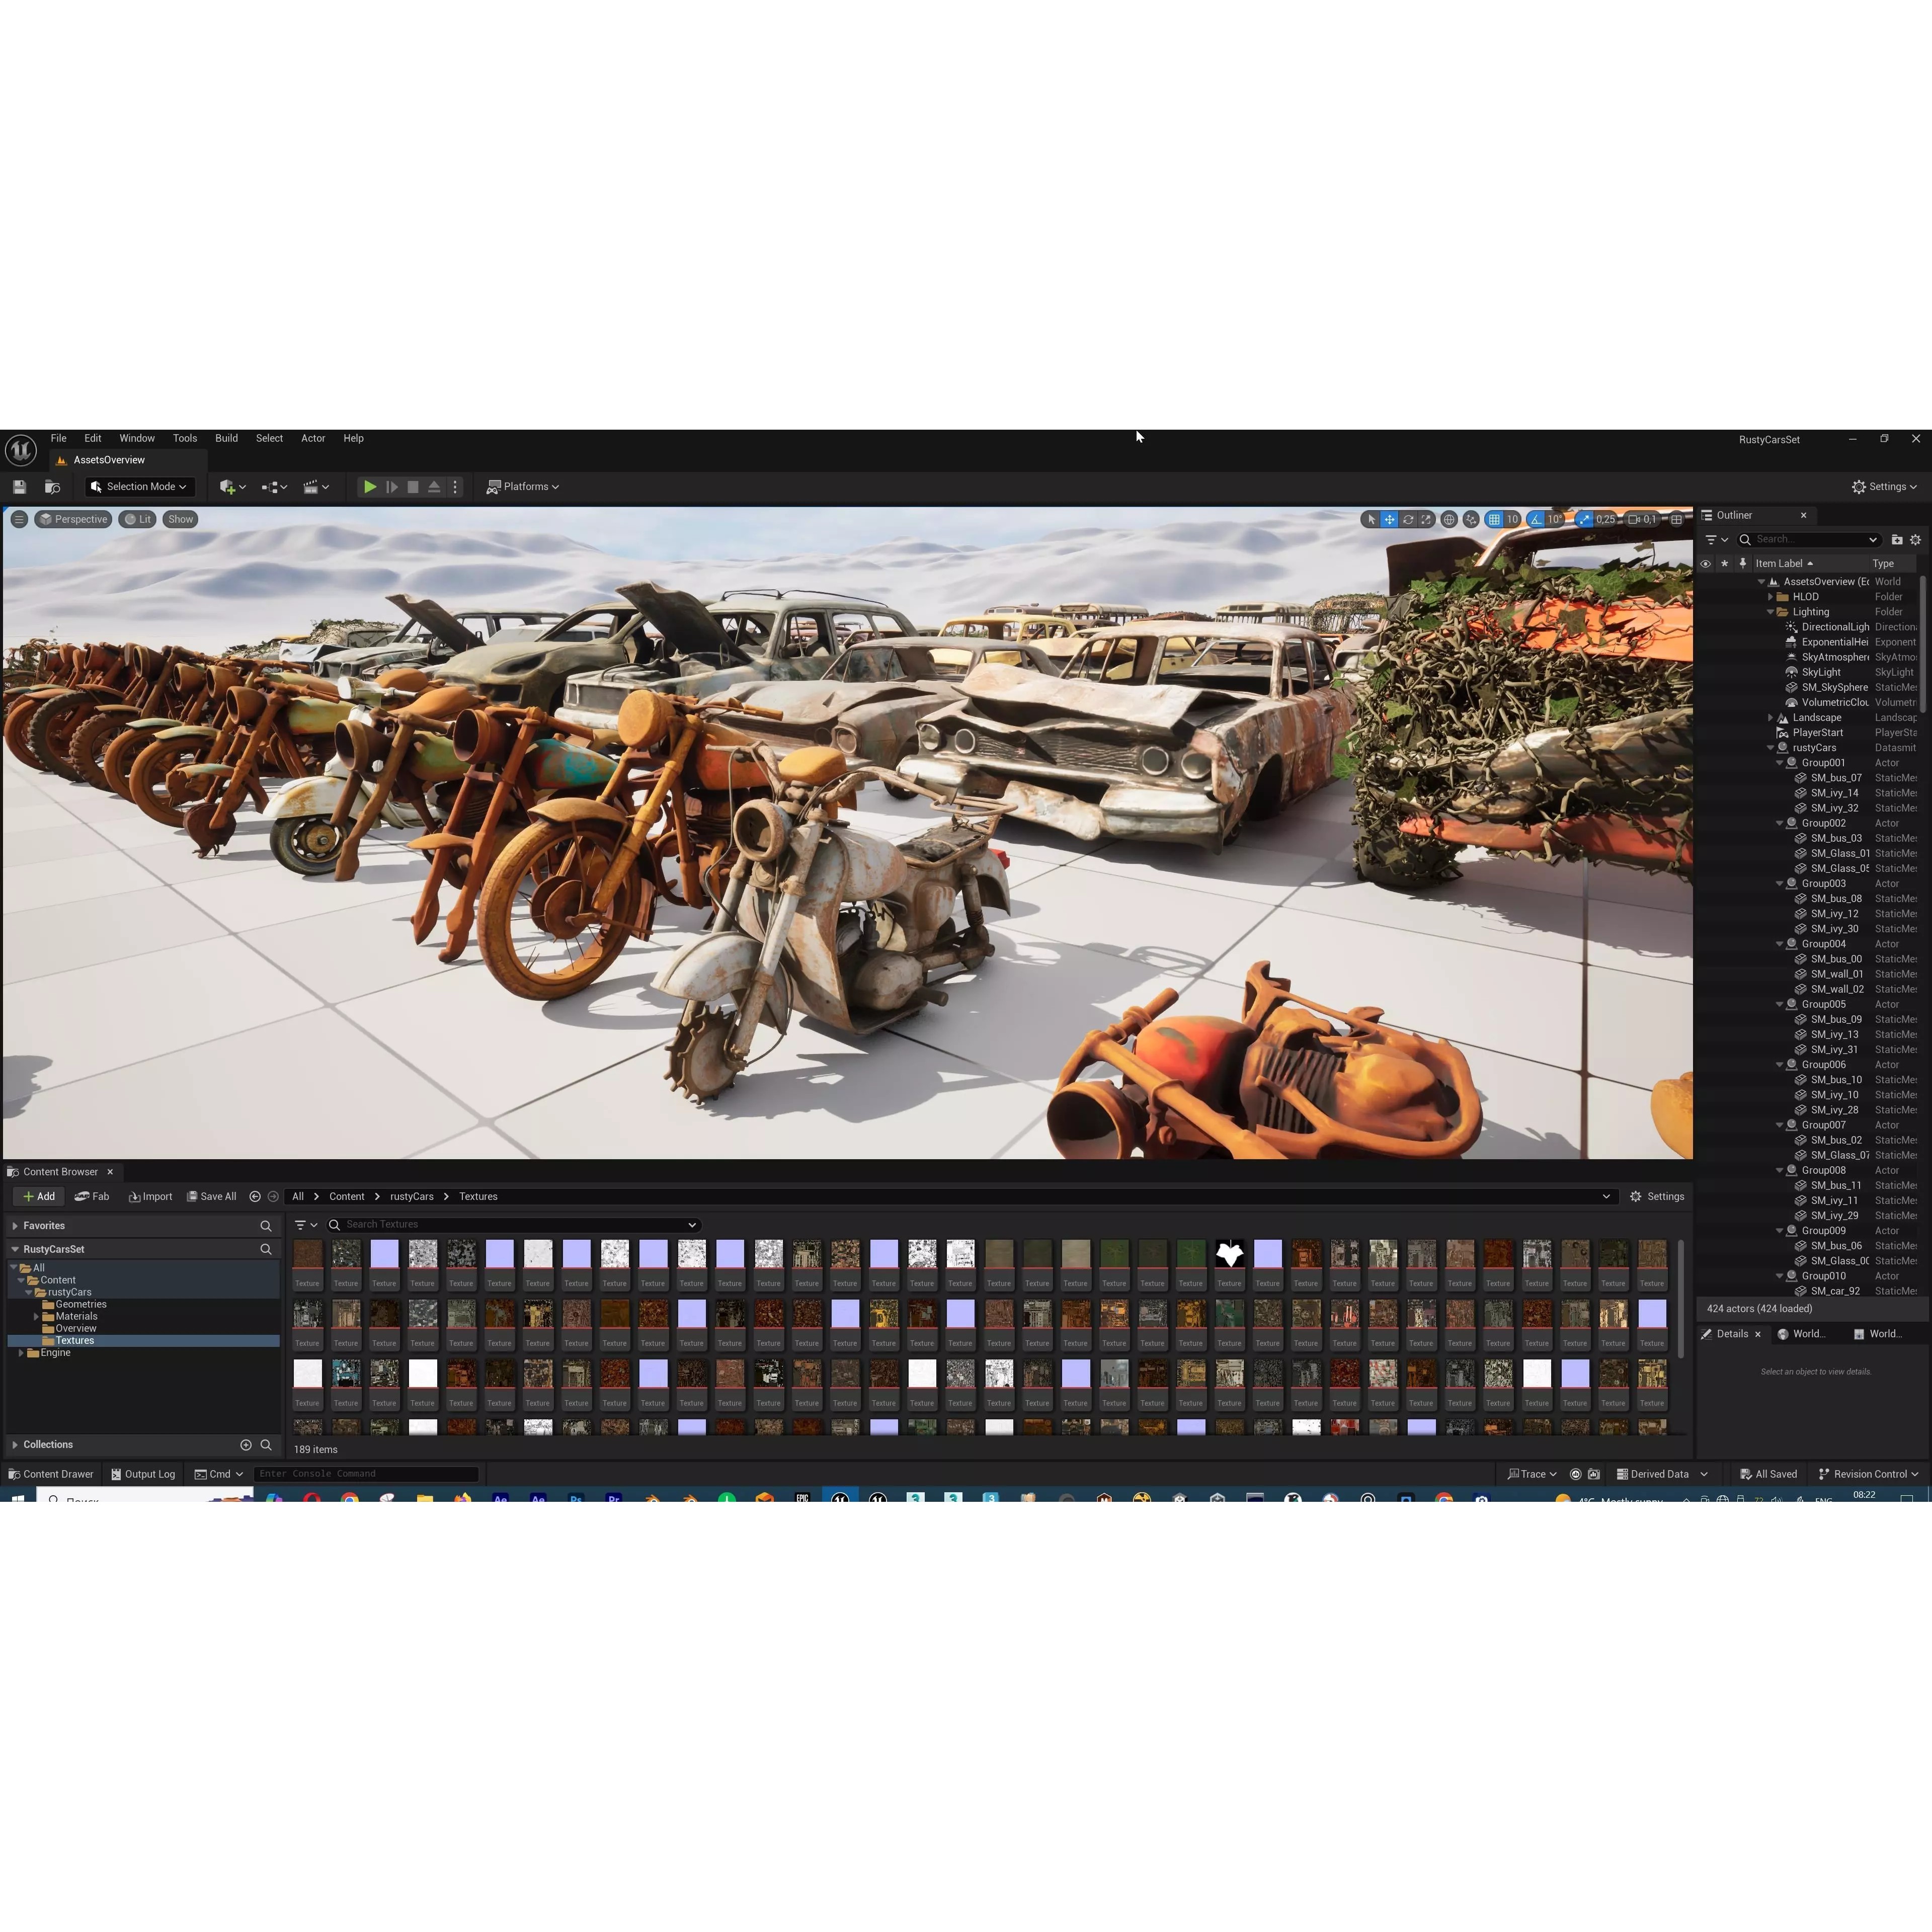Click the Add button in Content Browser
The height and width of the screenshot is (1932, 1932).
click(x=38, y=1197)
